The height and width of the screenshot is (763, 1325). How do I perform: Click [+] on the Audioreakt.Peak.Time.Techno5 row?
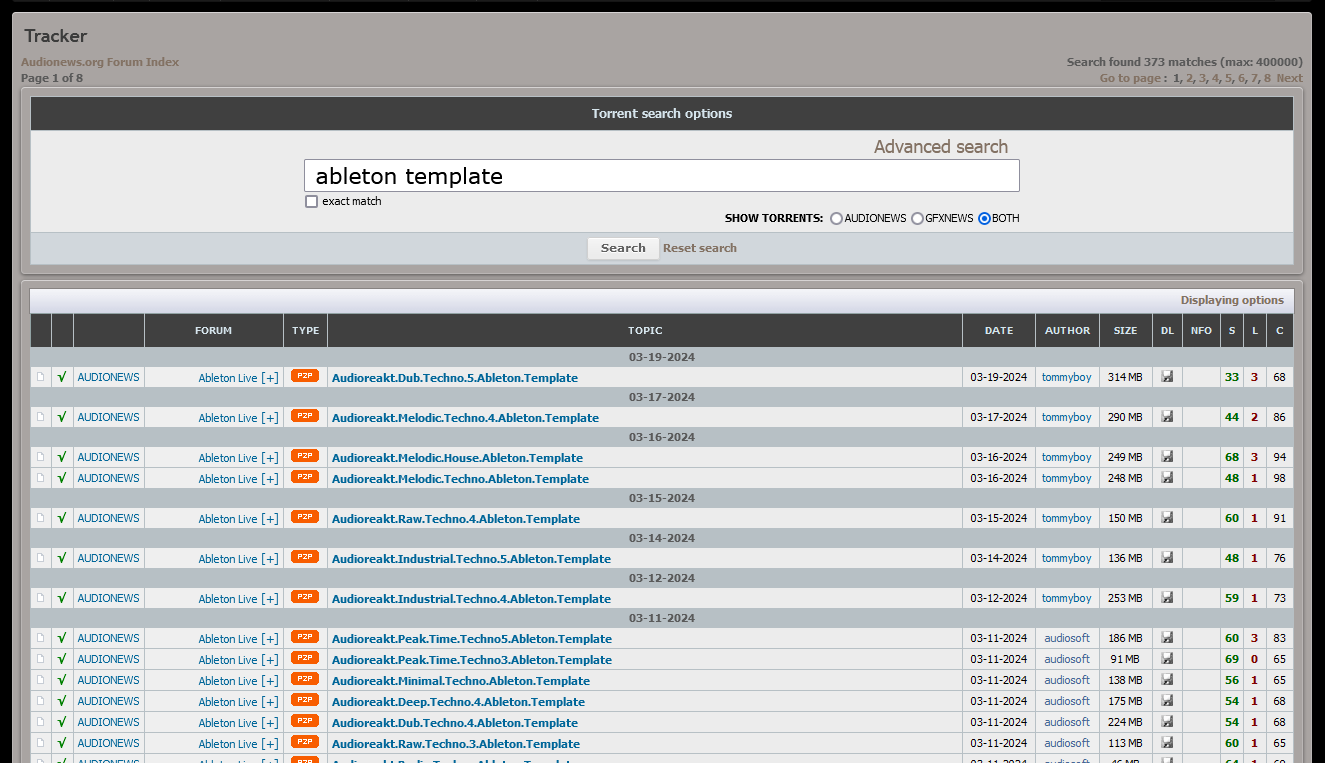point(270,639)
